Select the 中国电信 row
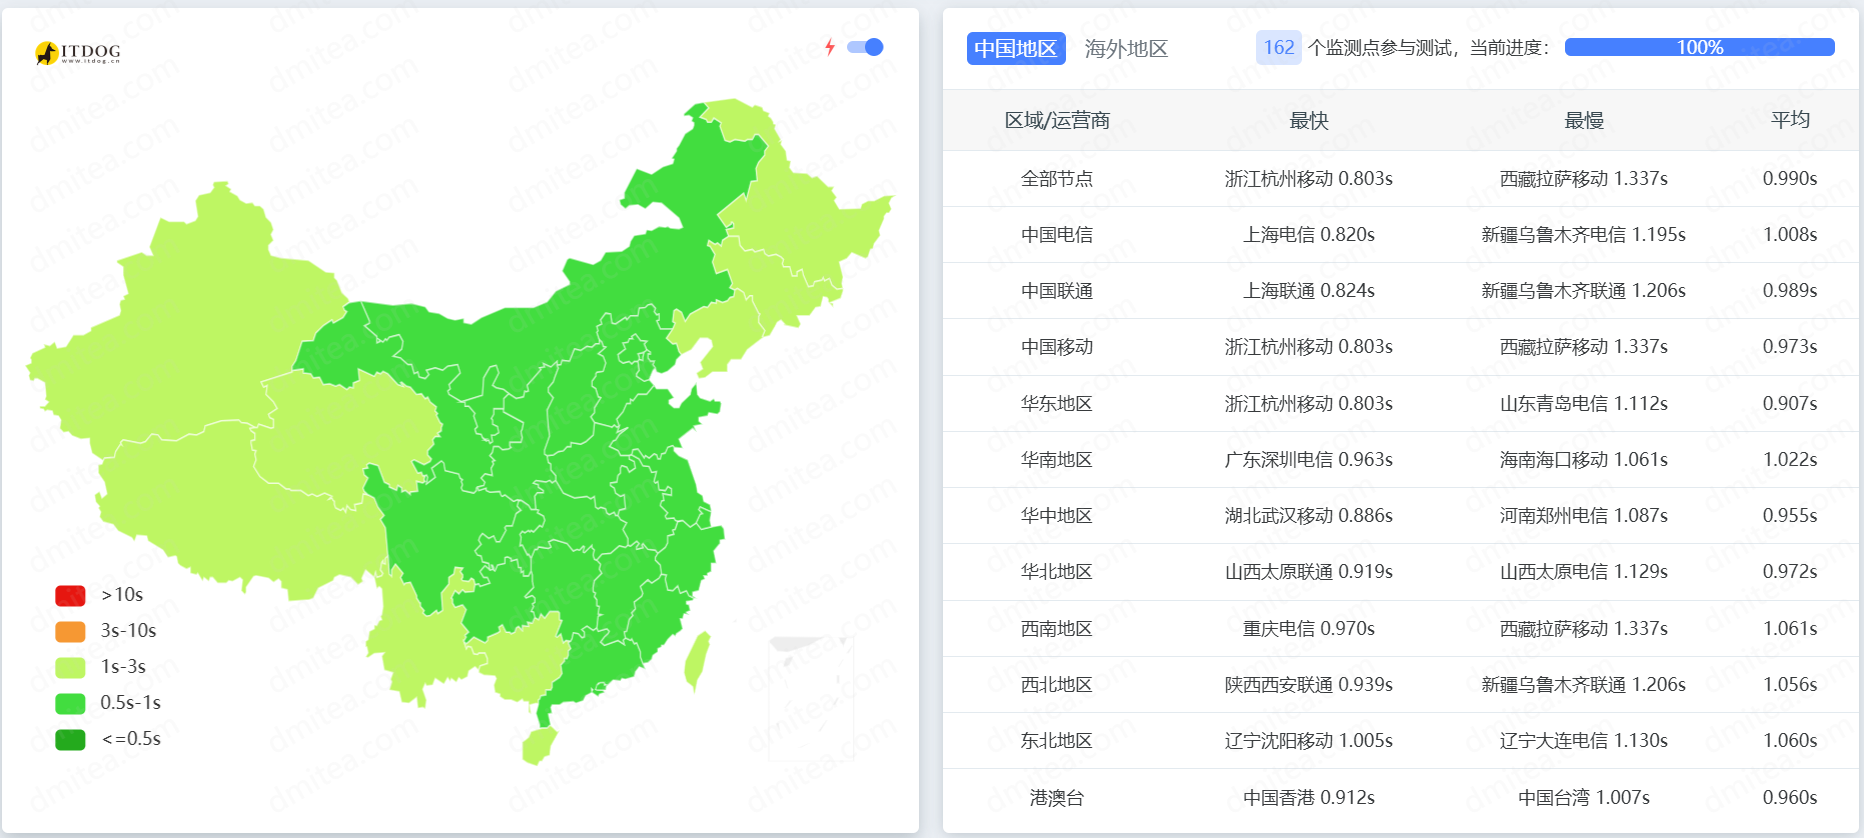This screenshot has height=838, width=1864. pyautogui.click(x=1056, y=235)
